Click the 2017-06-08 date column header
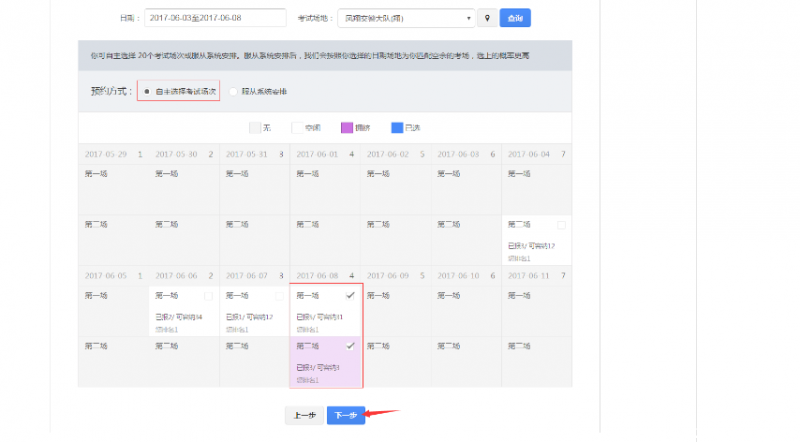The height and width of the screenshot is (442, 800). 325,275
